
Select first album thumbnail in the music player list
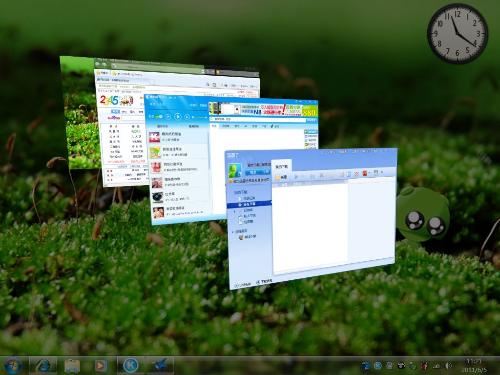point(154,137)
